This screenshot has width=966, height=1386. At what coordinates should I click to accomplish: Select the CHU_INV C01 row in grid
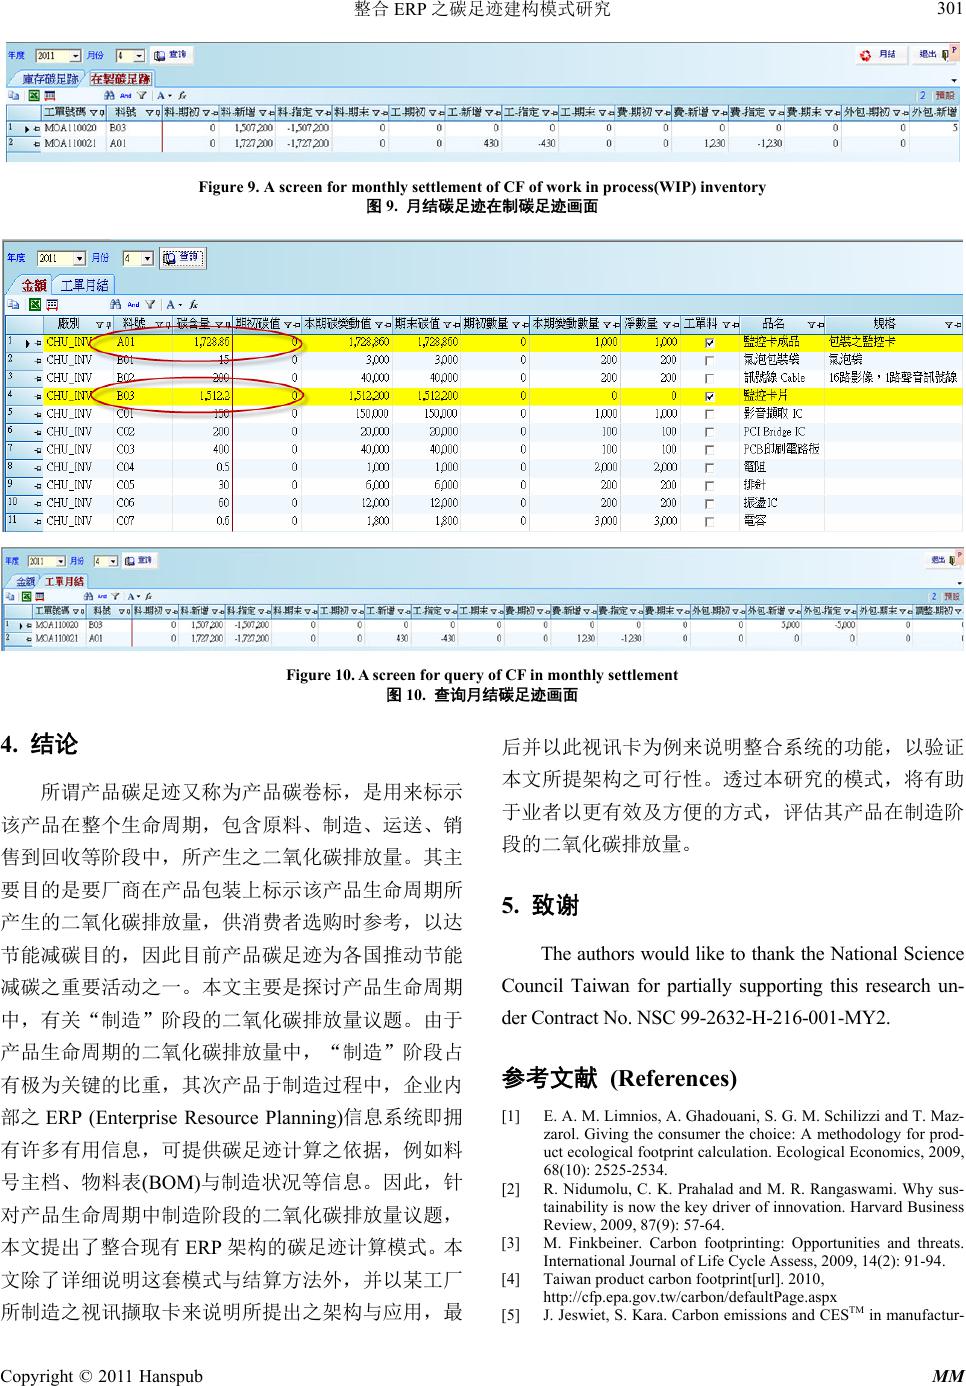68,414
